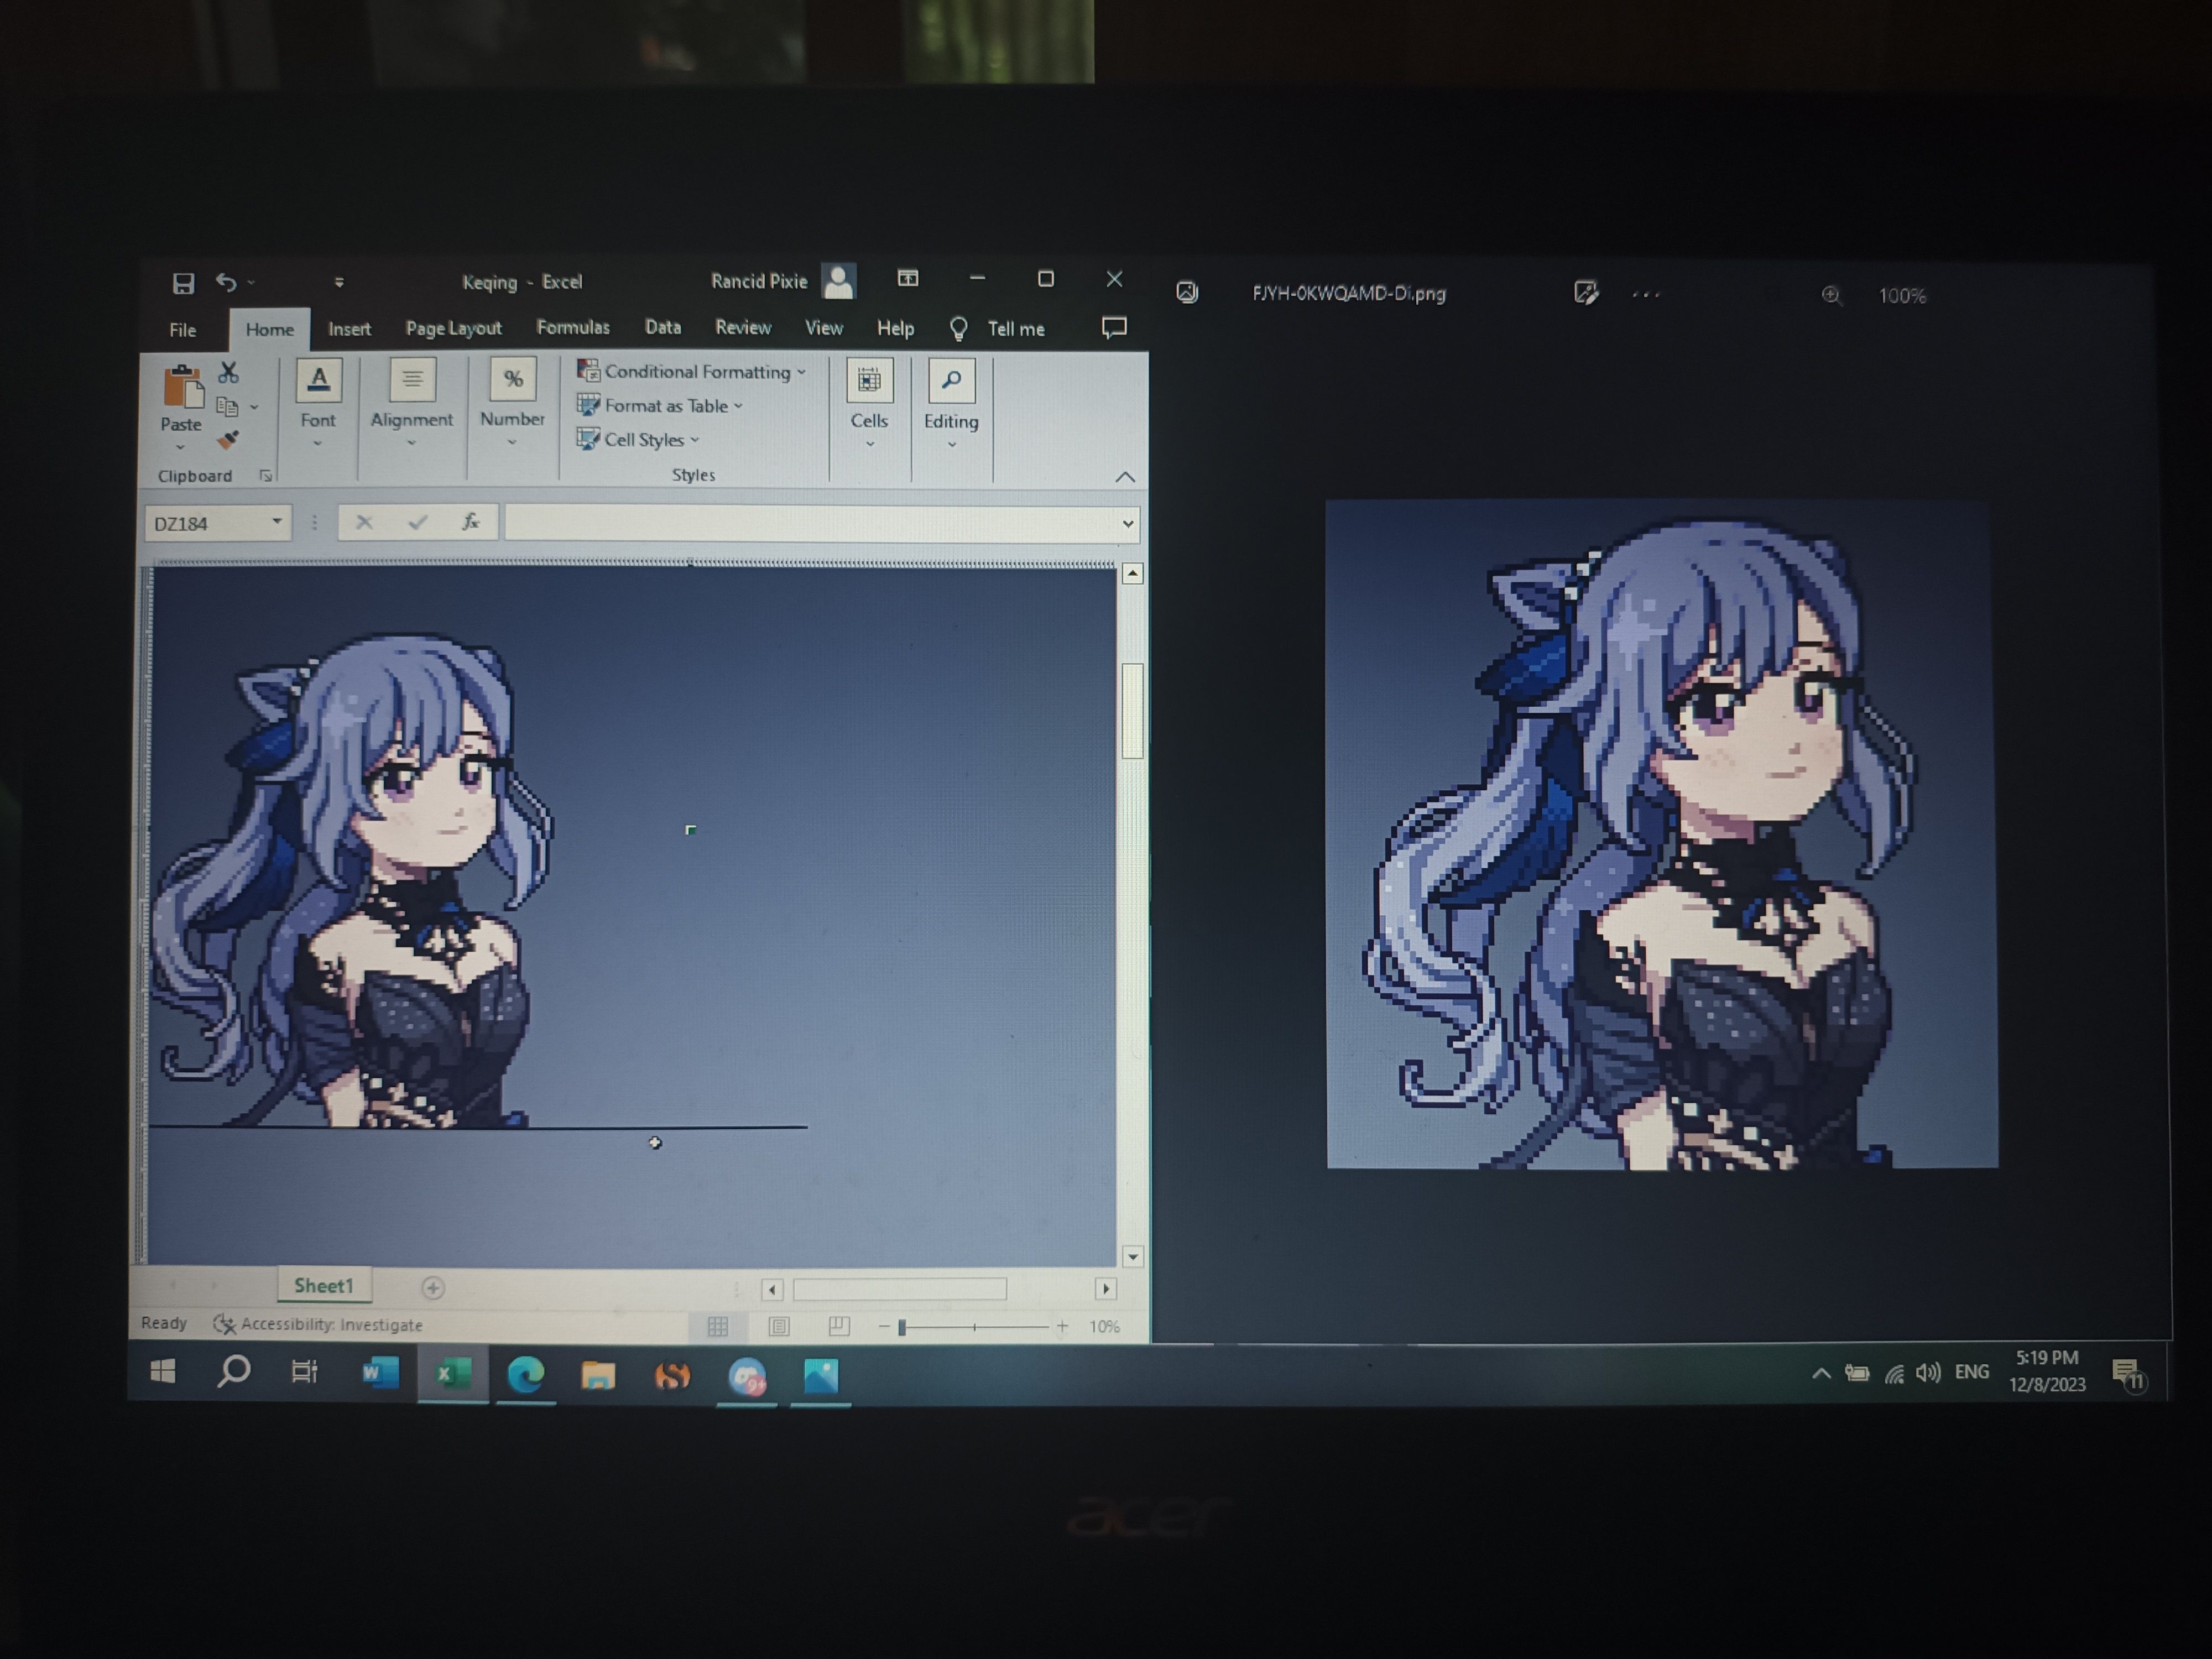Toggle Page Layout view in the status bar
This screenshot has height=1659, width=2212.
click(778, 1325)
